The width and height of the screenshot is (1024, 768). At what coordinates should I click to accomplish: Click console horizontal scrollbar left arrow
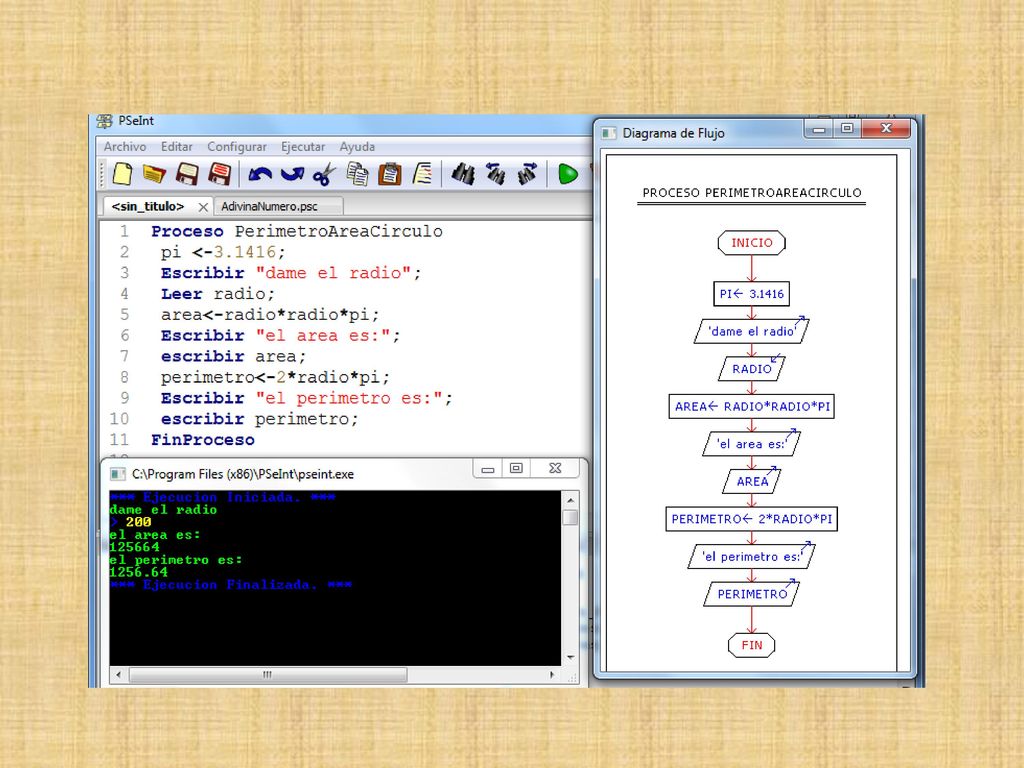pyautogui.click(x=118, y=675)
